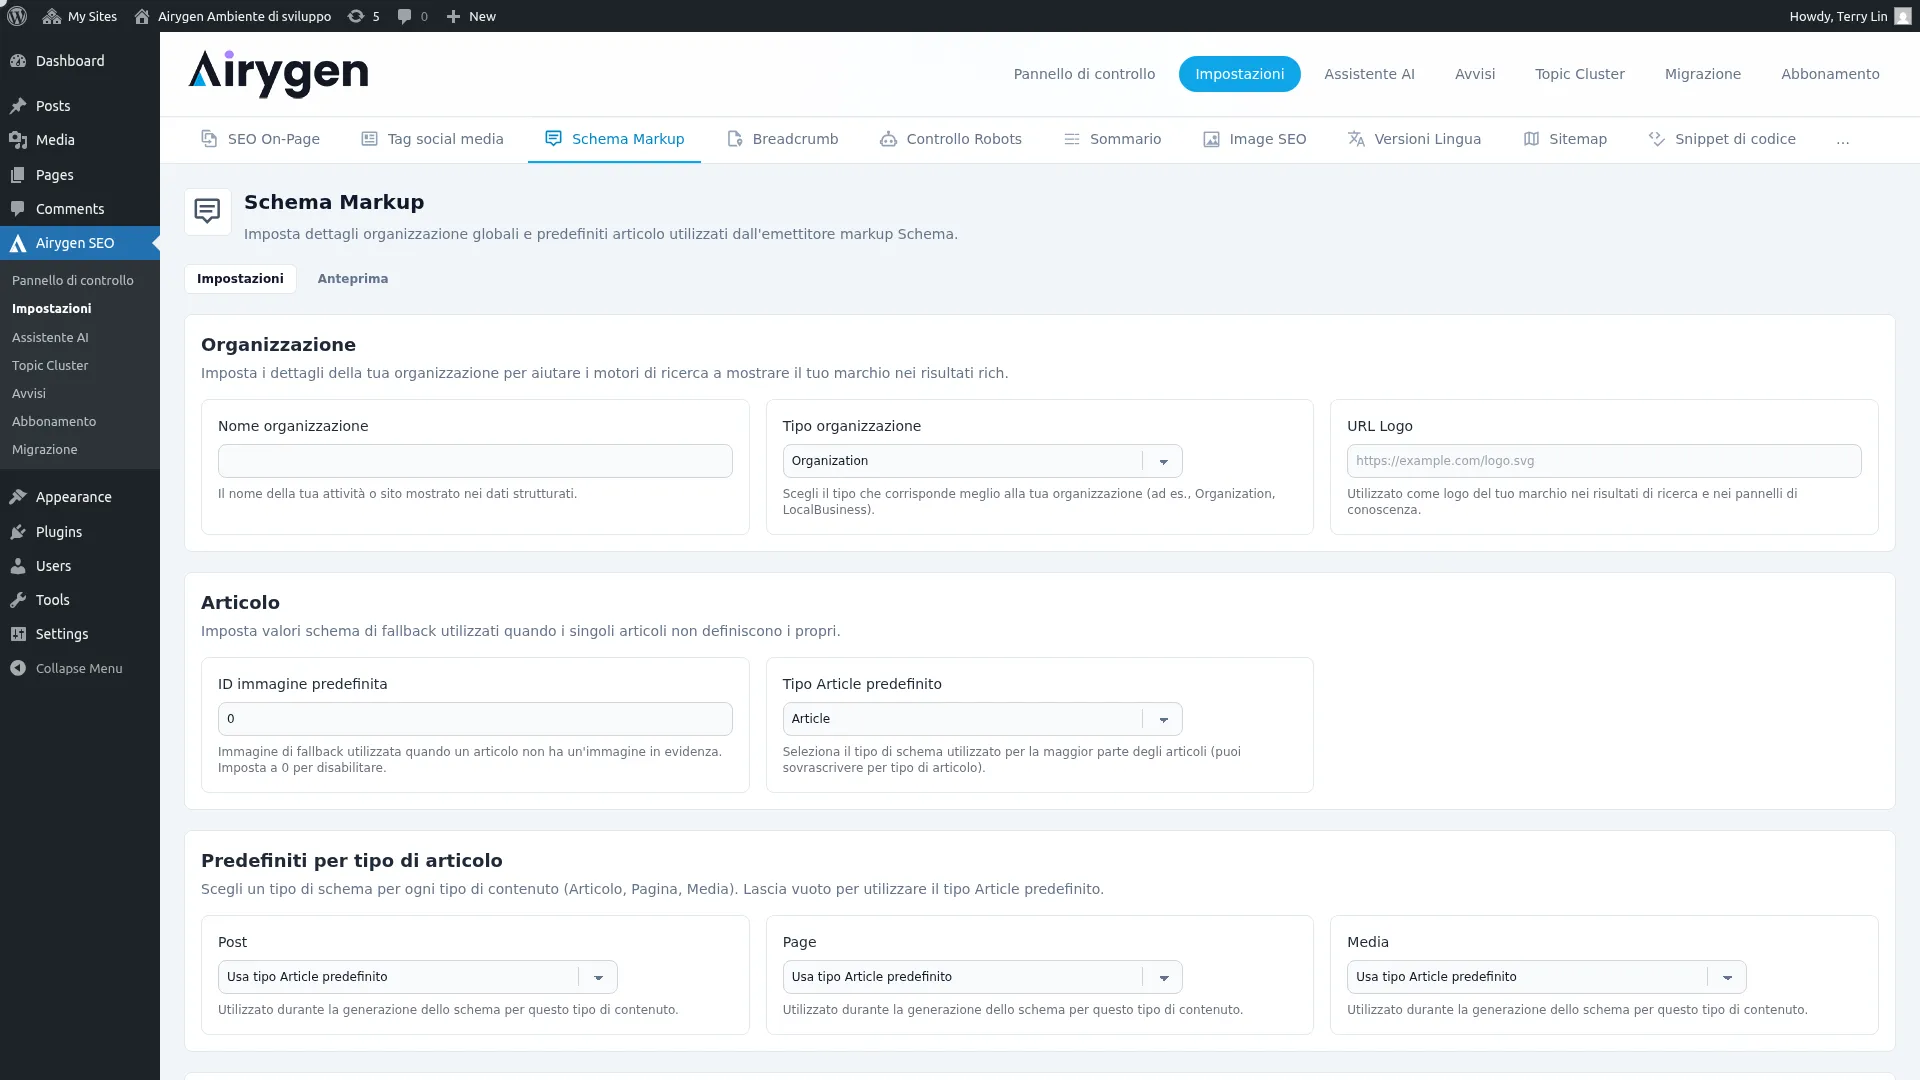The height and width of the screenshot is (1080, 1920).
Task: Open the updates refresh icon
Action: [355, 16]
